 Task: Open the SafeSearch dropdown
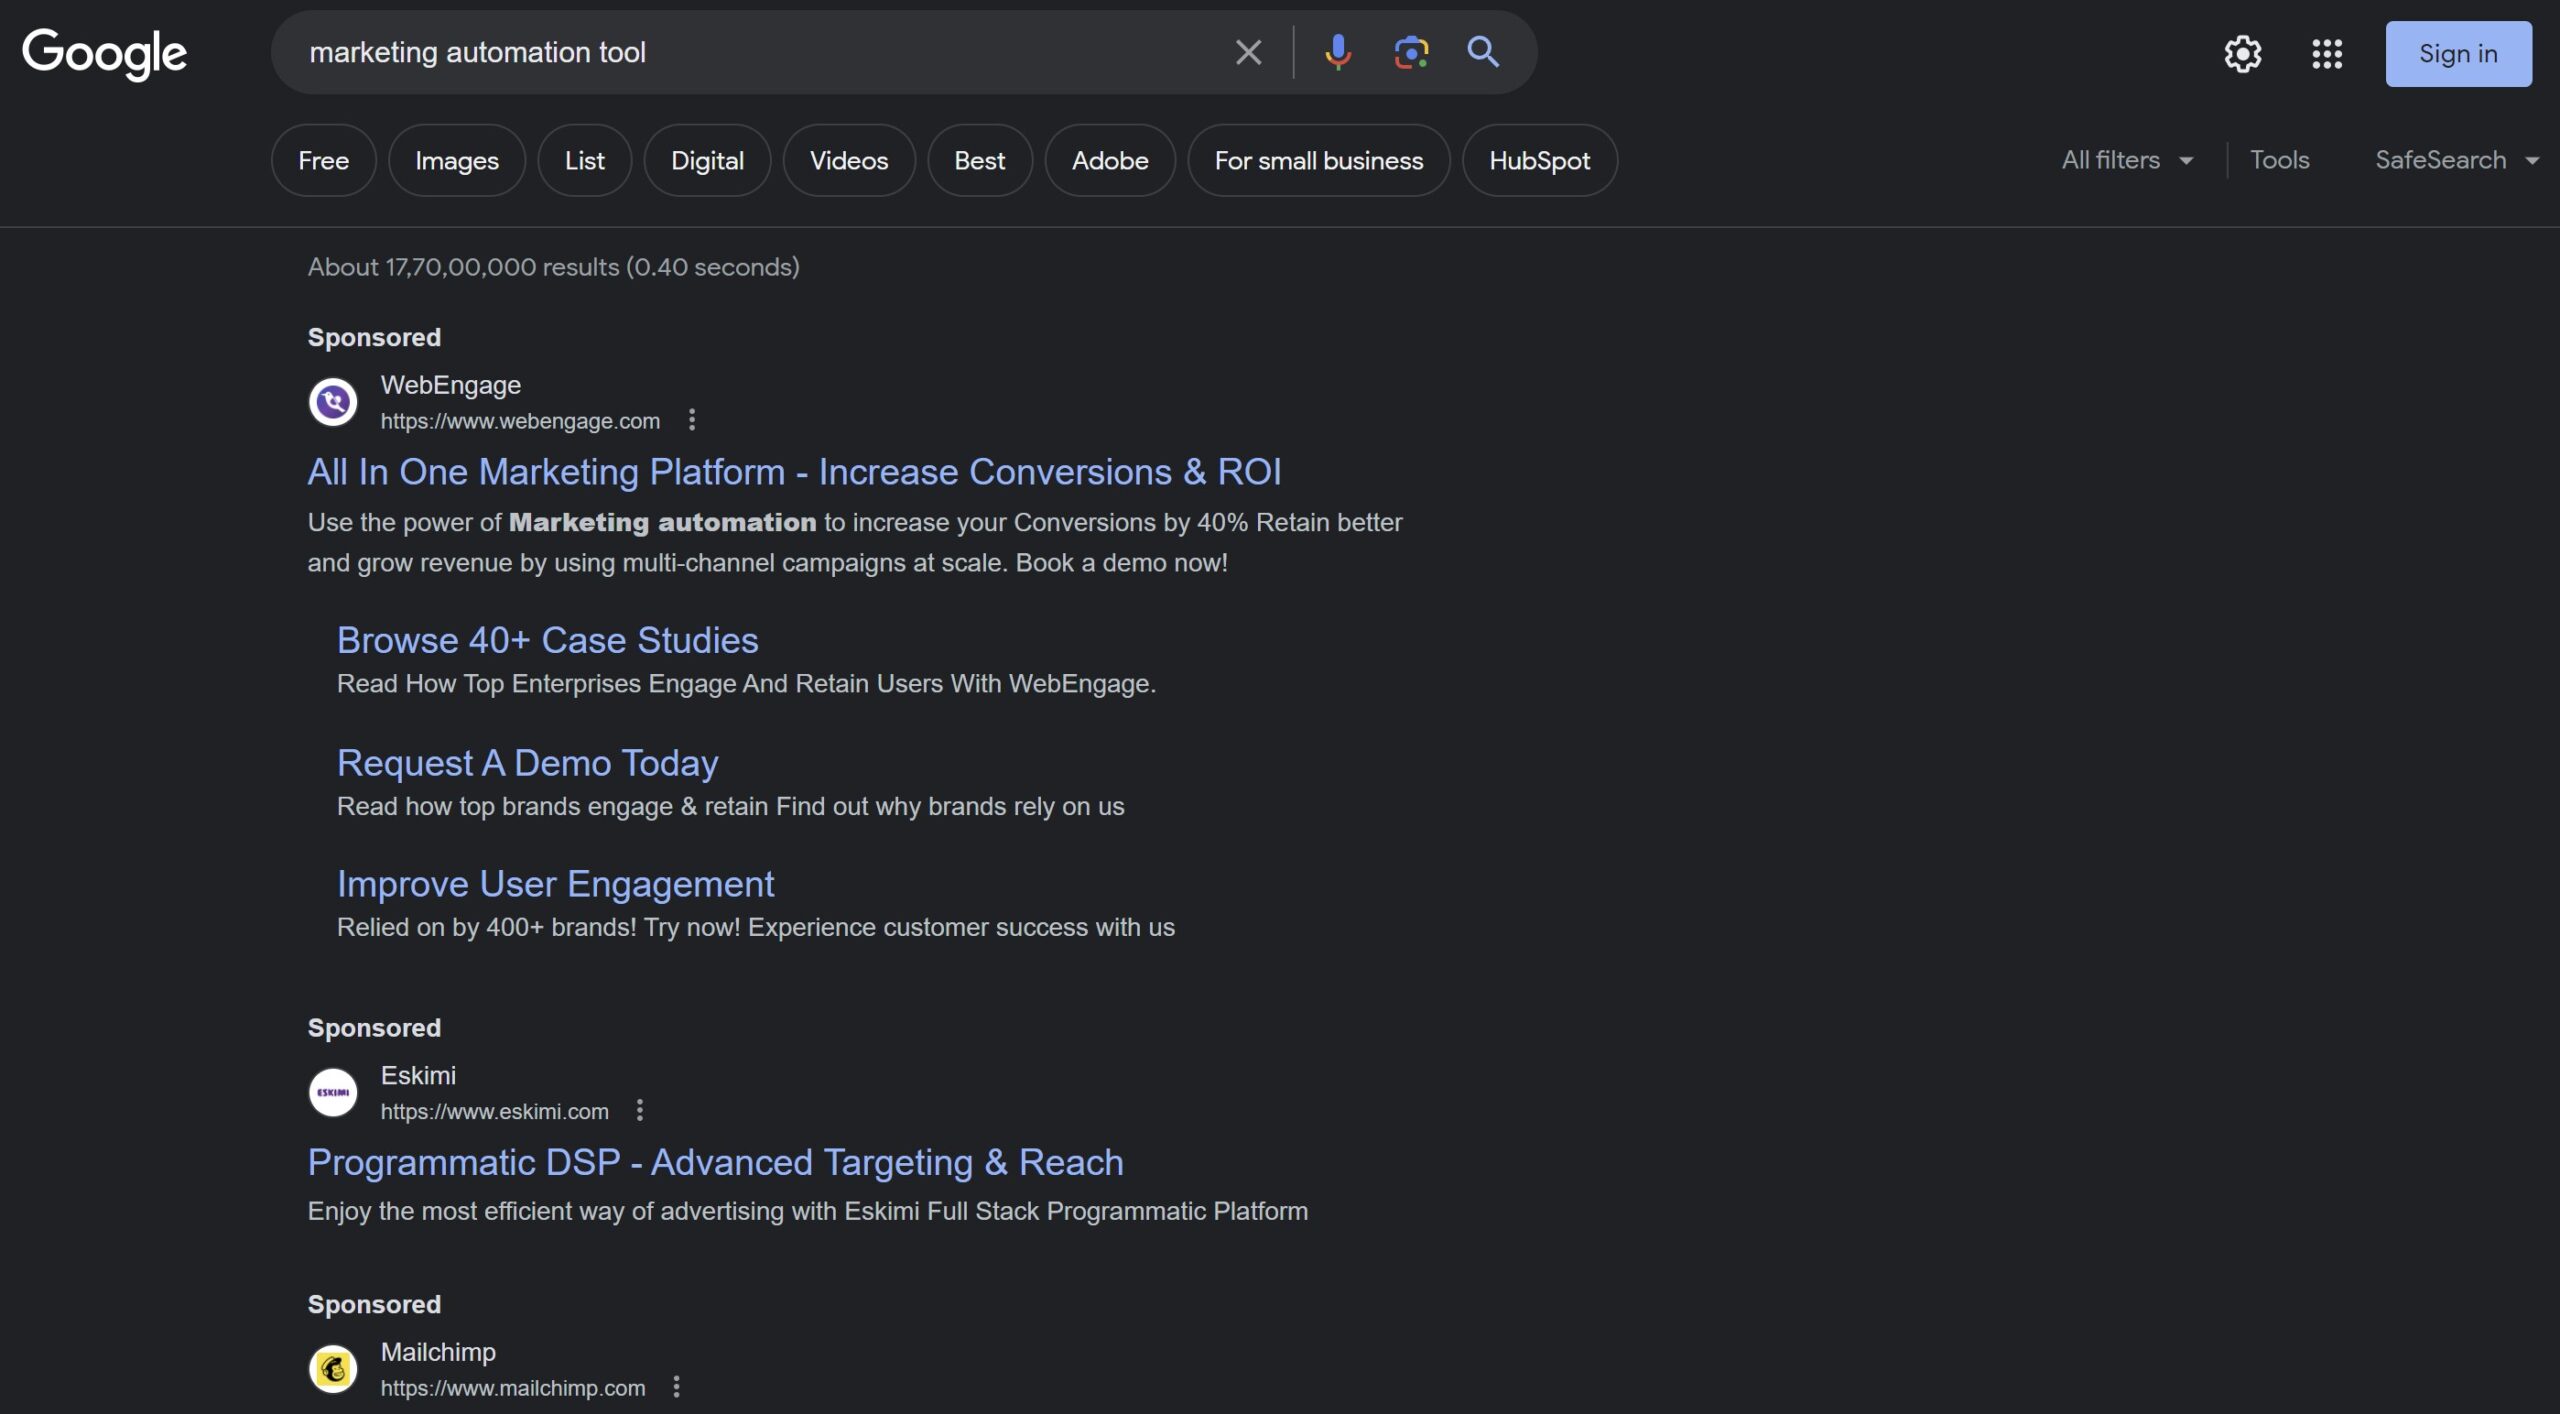2455,160
